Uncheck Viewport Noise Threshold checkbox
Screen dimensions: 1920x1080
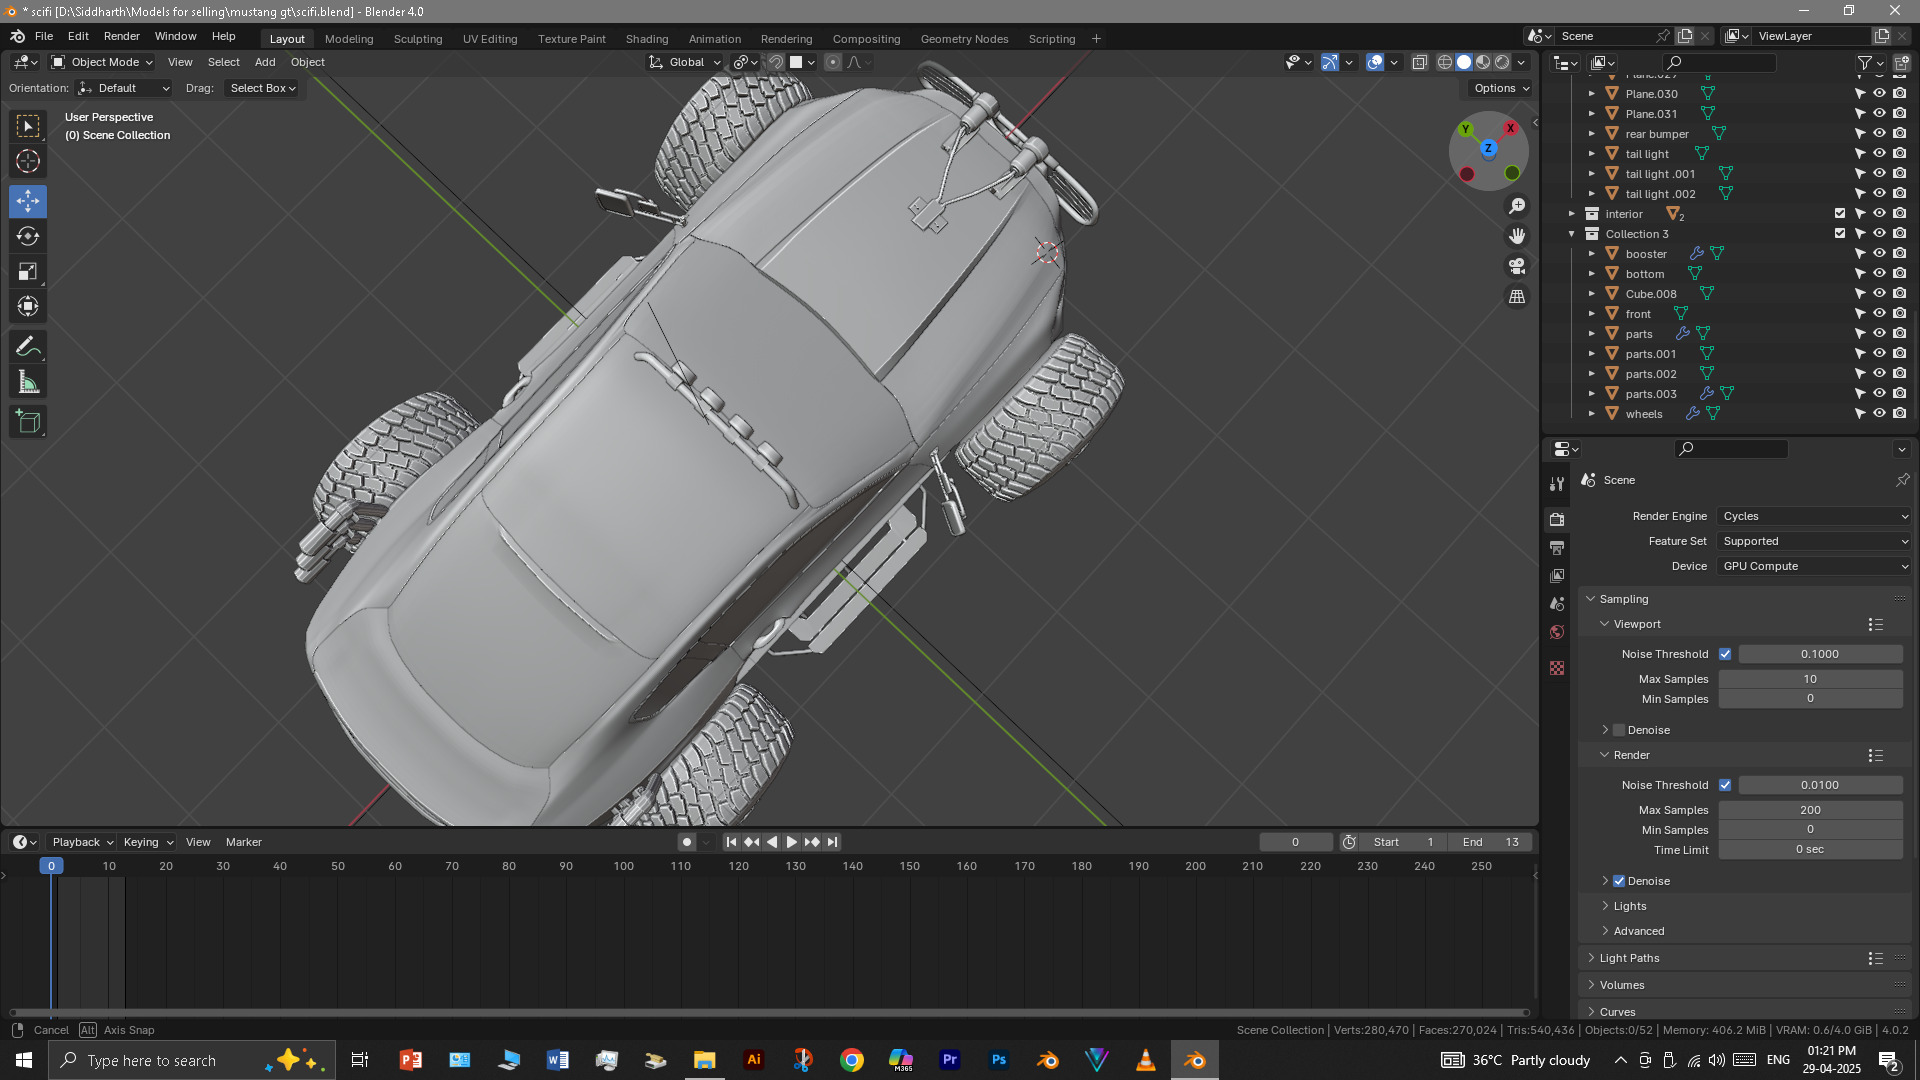click(x=1725, y=654)
